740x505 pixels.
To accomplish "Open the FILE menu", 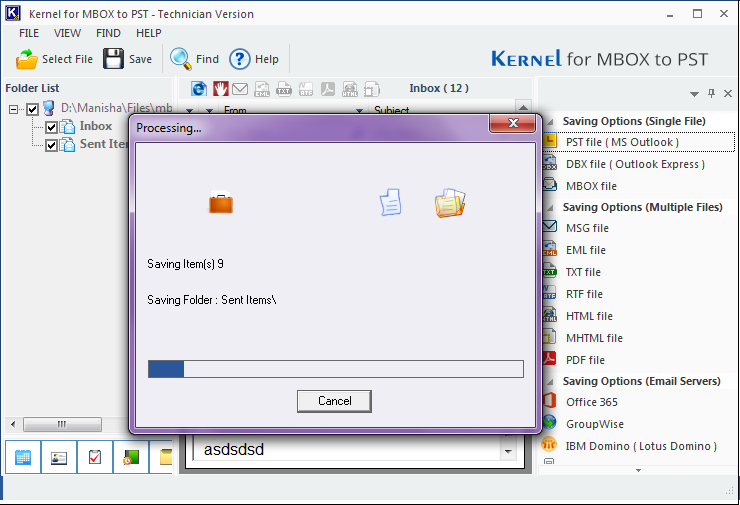I will point(29,33).
